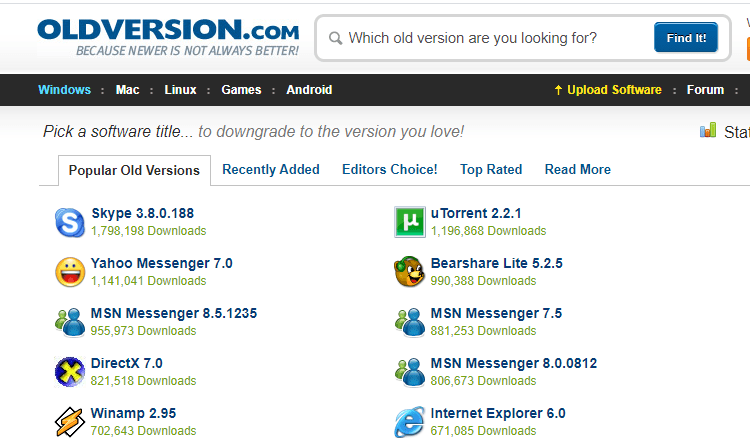Click 990,388 Downloads text

pyautogui.click(x=483, y=281)
